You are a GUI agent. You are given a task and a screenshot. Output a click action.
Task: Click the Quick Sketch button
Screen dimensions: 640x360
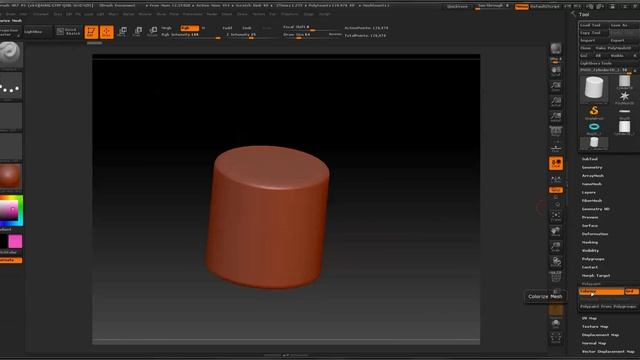69,31
